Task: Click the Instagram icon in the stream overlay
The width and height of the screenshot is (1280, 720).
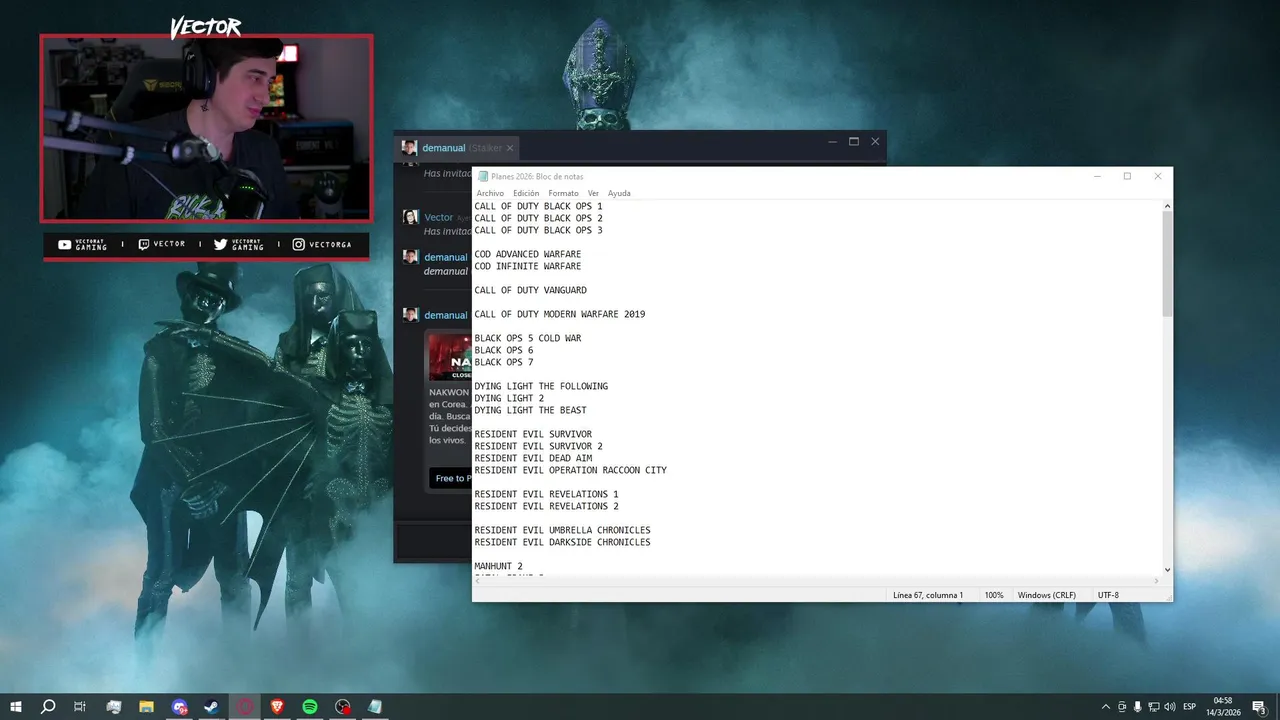Action: coord(298,244)
